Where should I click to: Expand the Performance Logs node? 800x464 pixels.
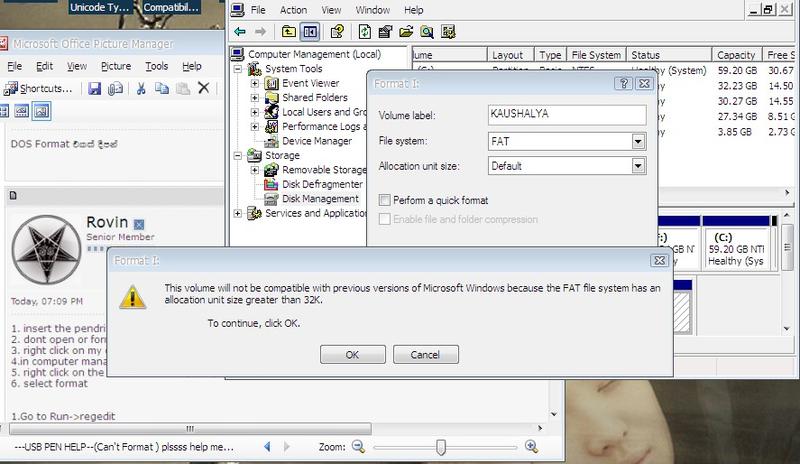(255, 126)
